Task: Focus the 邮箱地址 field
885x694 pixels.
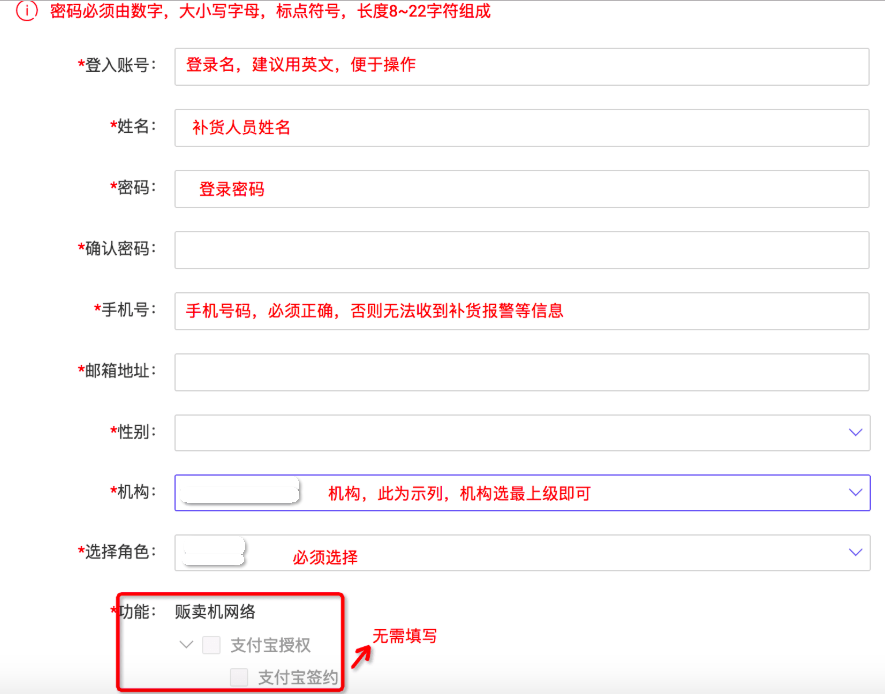Action: point(522,372)
